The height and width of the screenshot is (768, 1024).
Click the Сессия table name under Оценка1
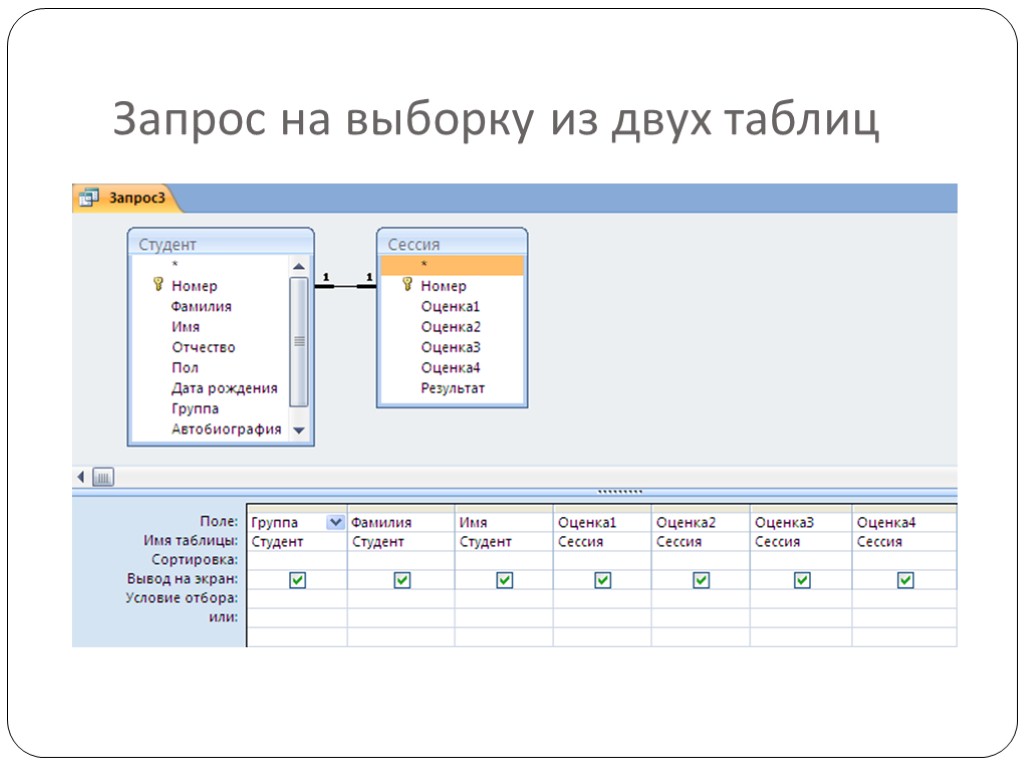580,541
